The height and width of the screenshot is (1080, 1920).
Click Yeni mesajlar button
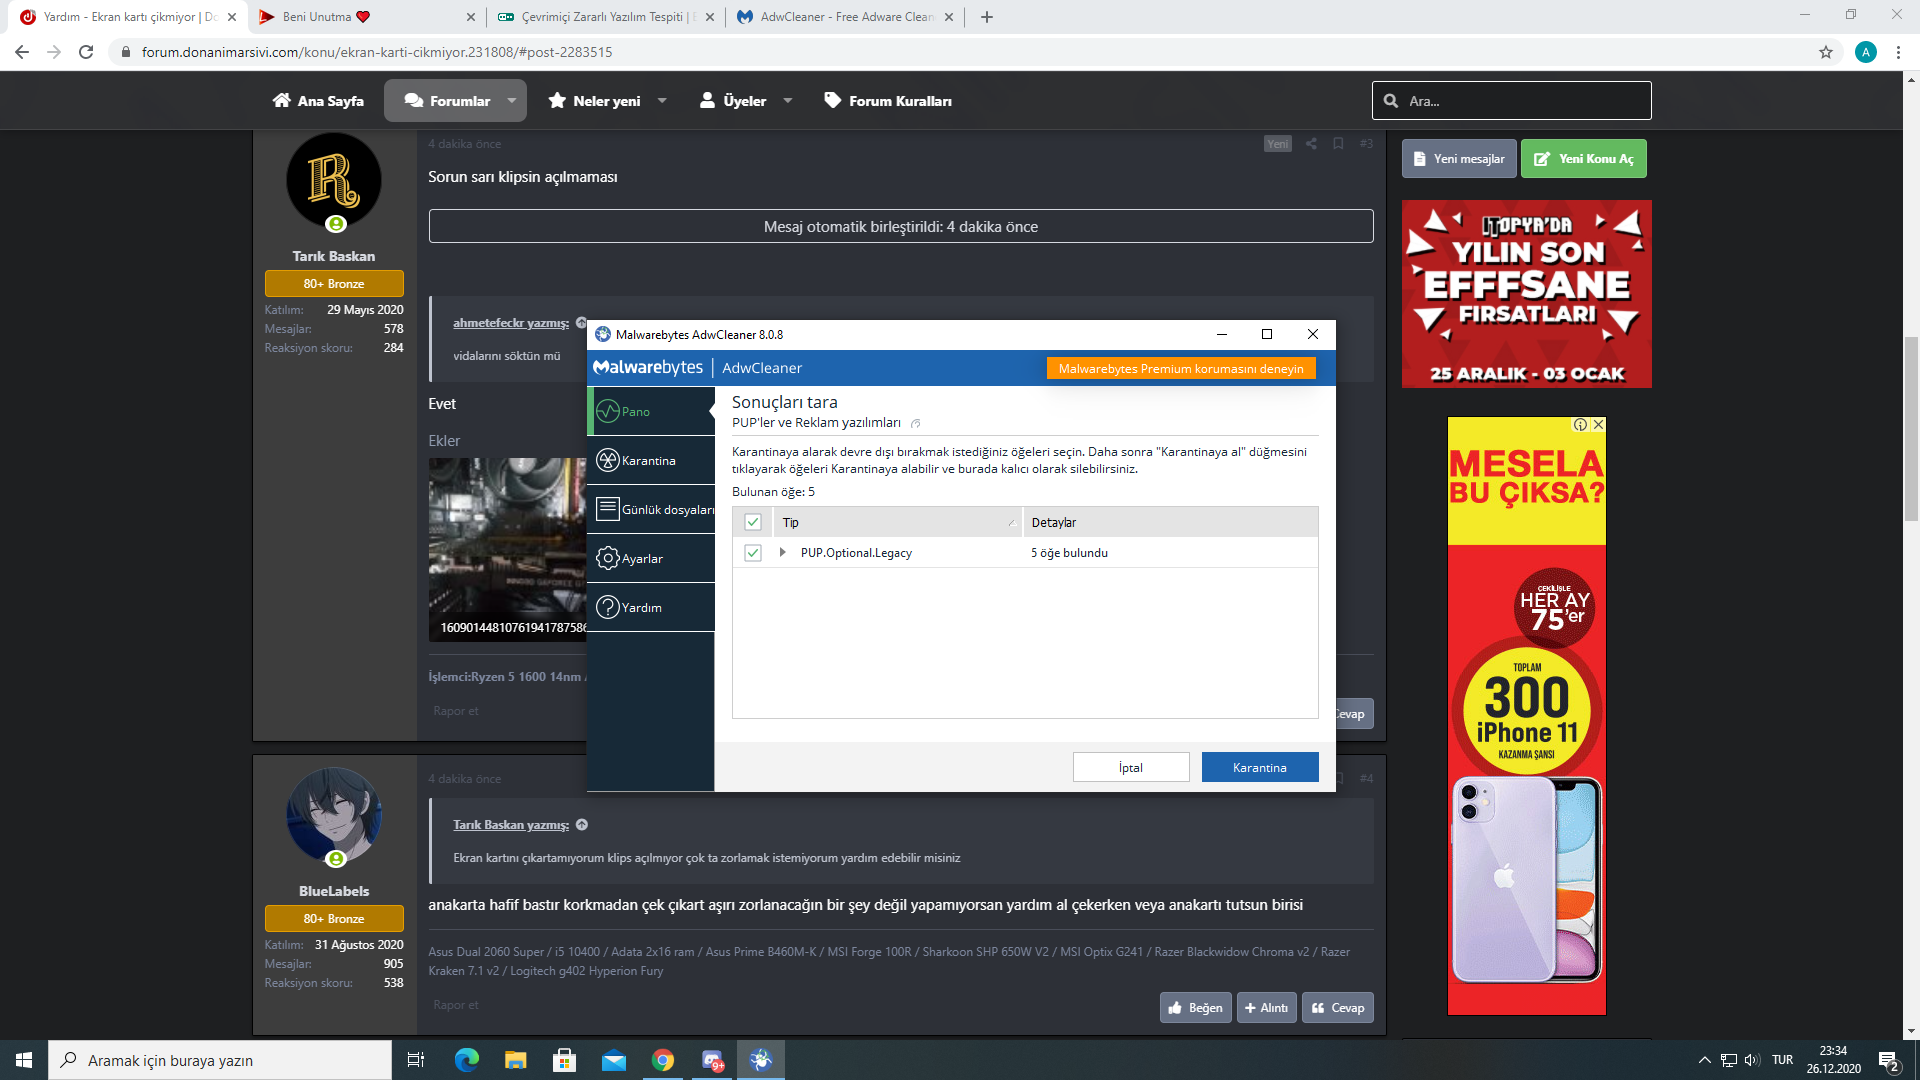pyautogui.click(x=1459, y=159)
